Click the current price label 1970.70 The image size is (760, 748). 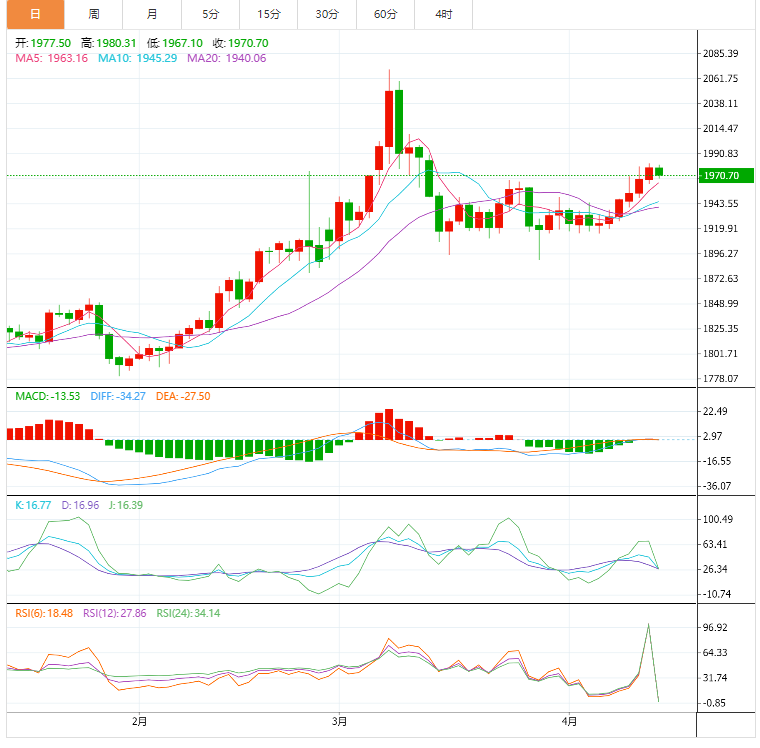[x=726, y=175]
